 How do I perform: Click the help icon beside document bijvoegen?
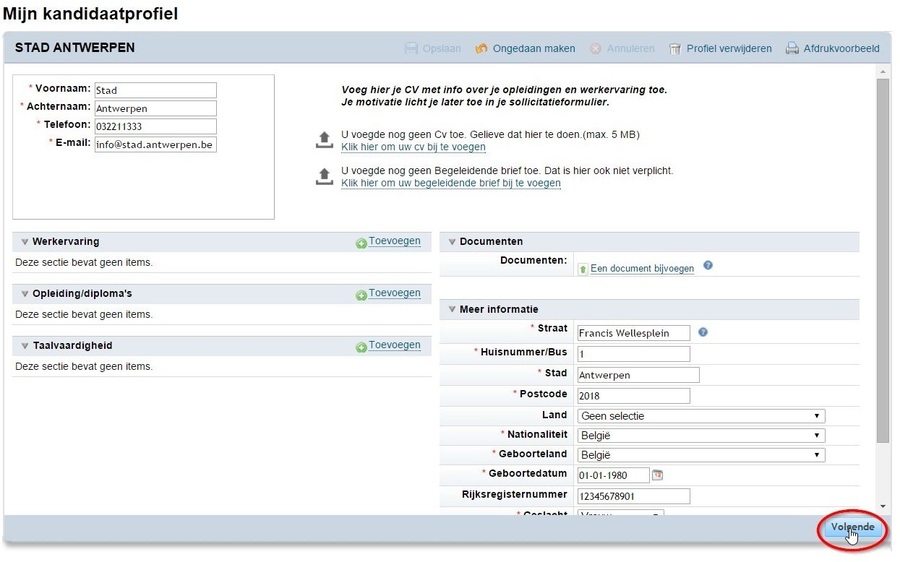click(x=708, y=266)
